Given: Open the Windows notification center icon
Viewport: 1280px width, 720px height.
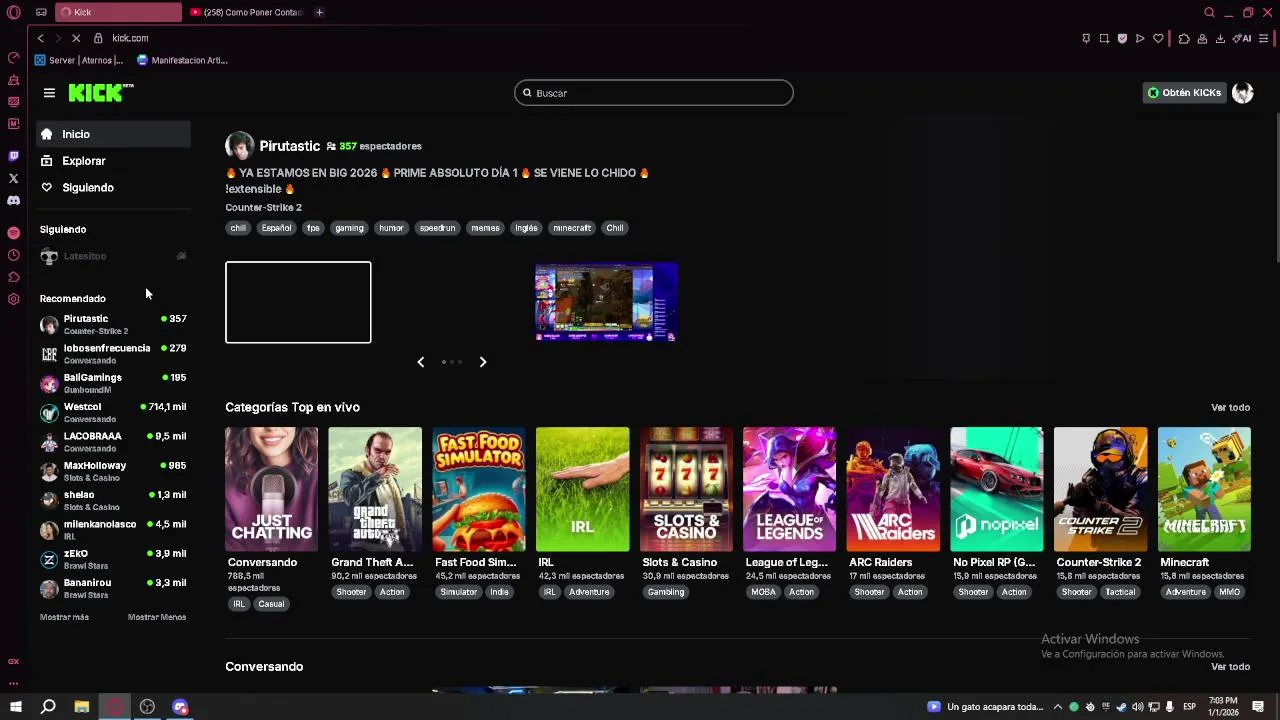Looking at the screenshot, I should coord(1258,707).
